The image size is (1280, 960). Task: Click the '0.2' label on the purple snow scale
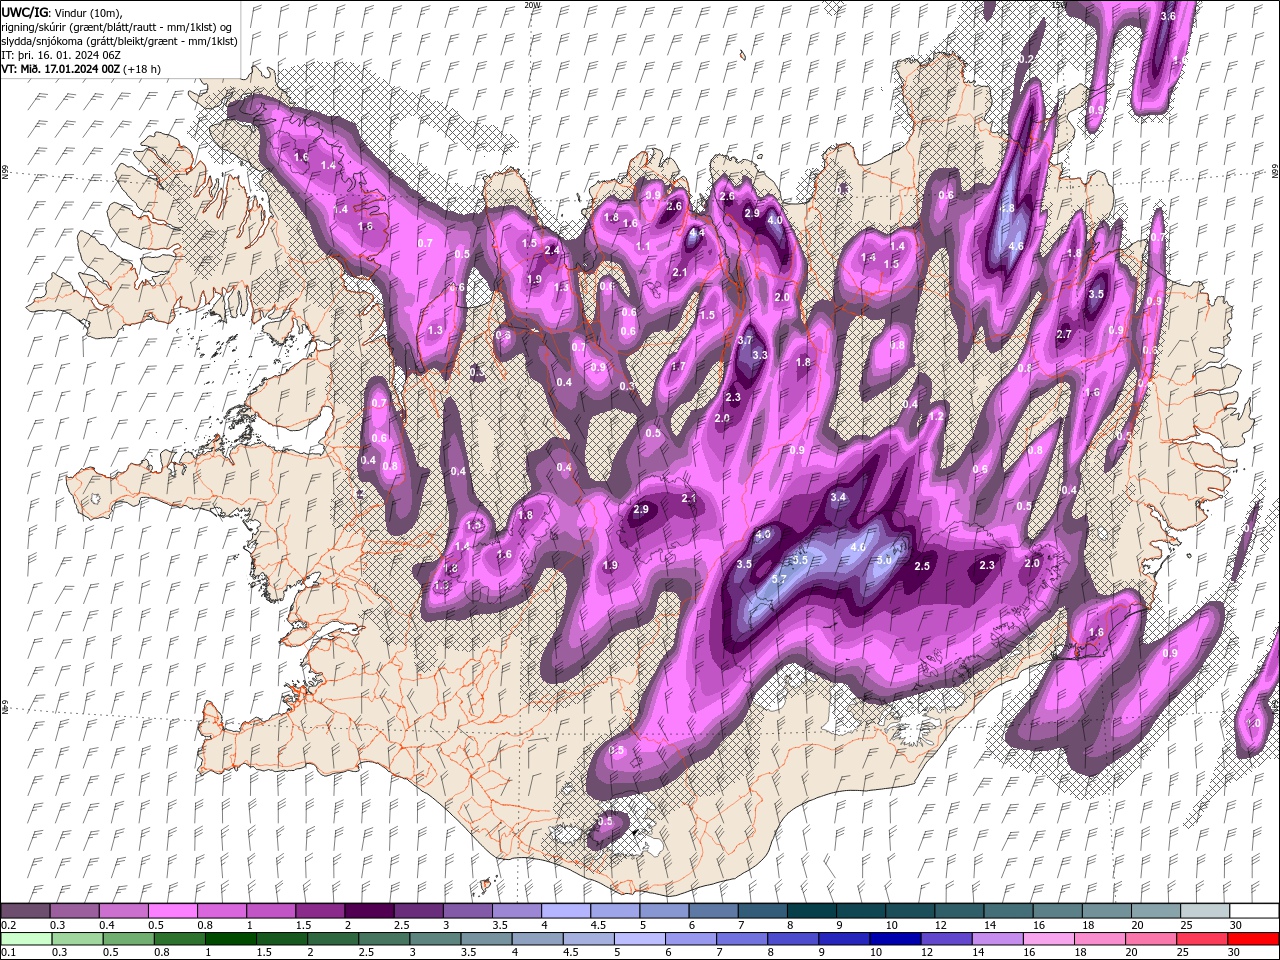[8, 925]
